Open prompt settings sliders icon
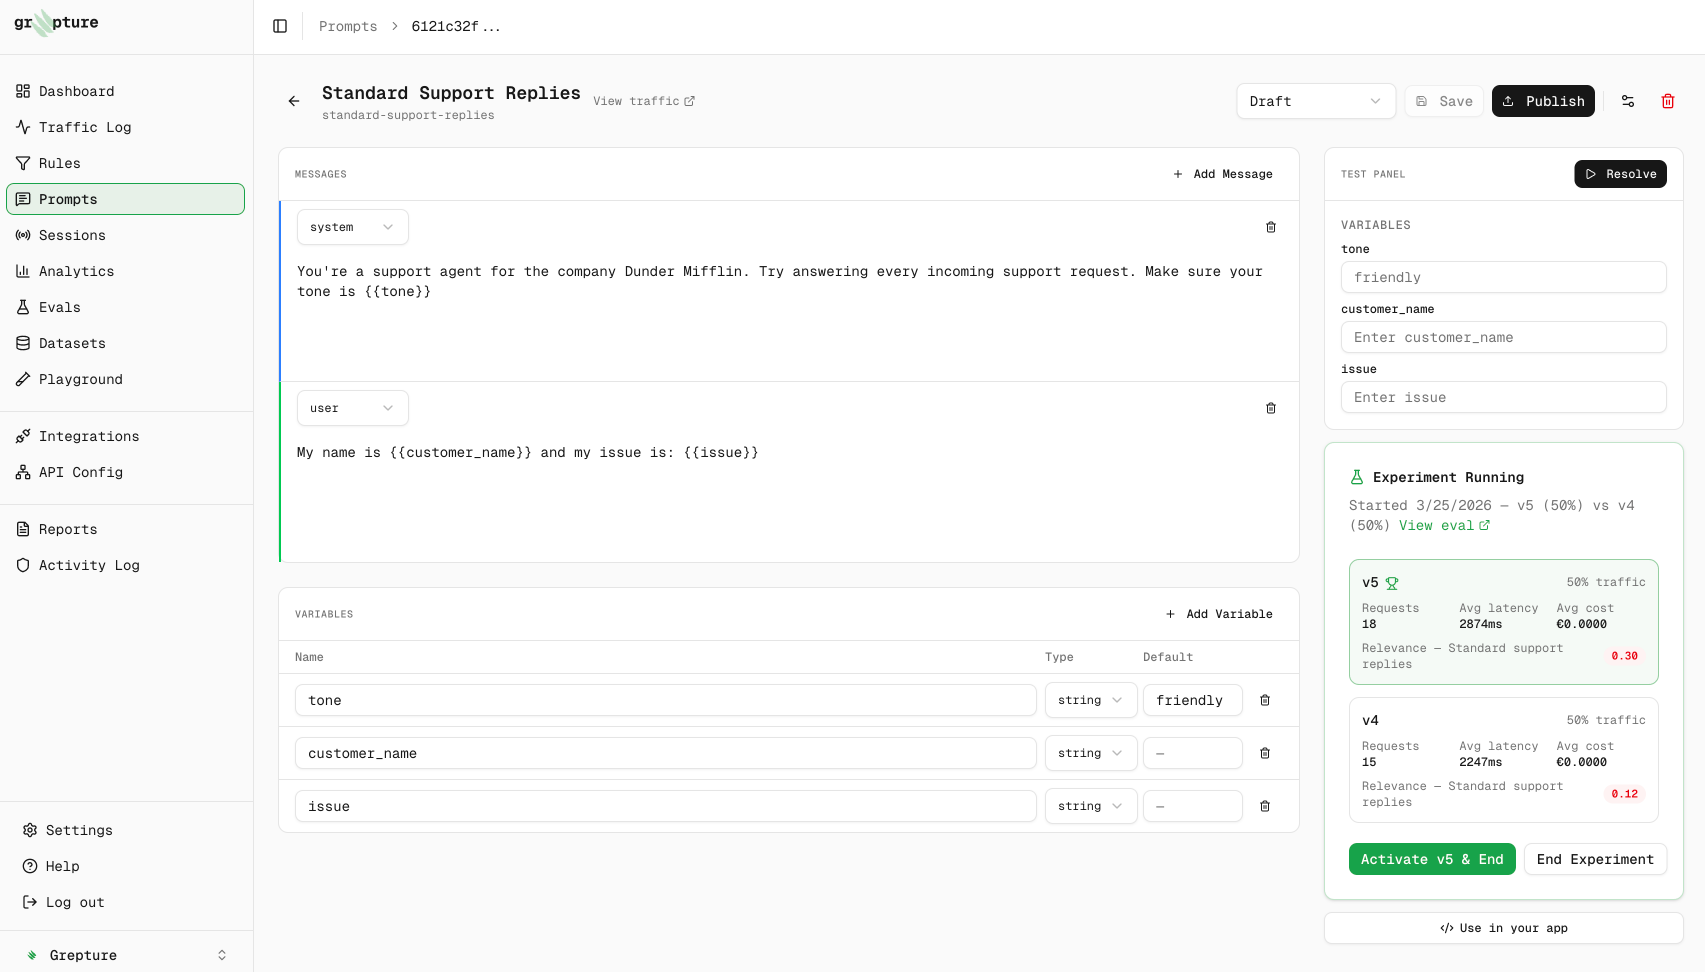Image resolution: width=1705 pixels, height=972 pixels. 1628,101
